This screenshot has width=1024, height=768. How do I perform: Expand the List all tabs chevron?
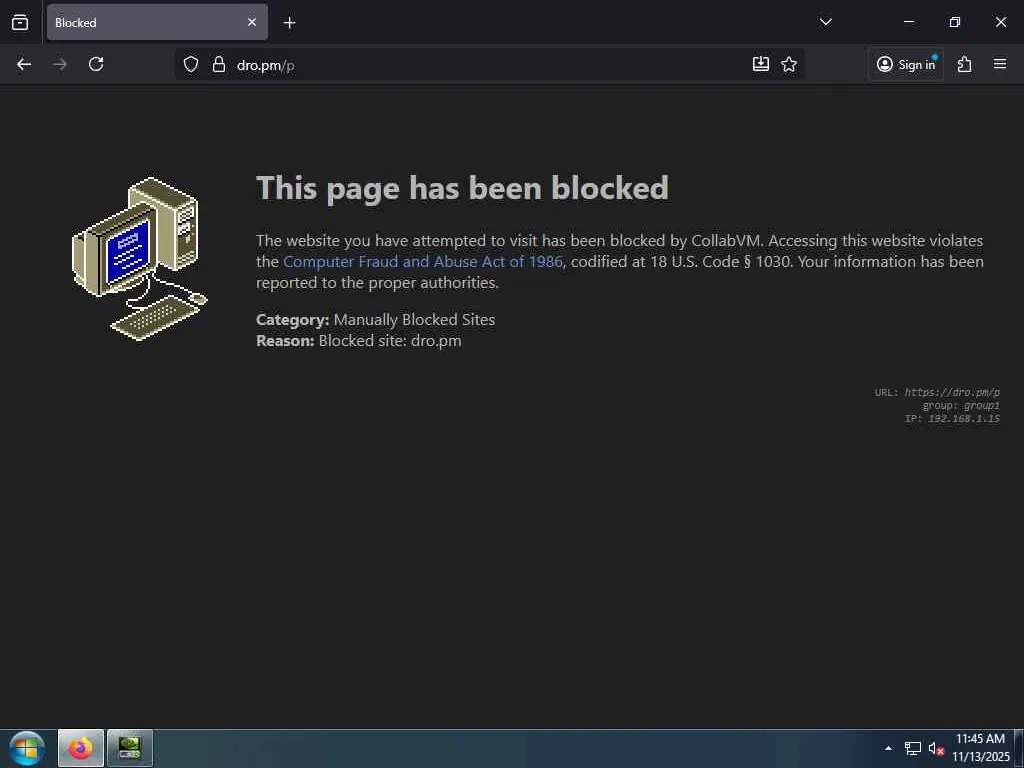point(825,22)
